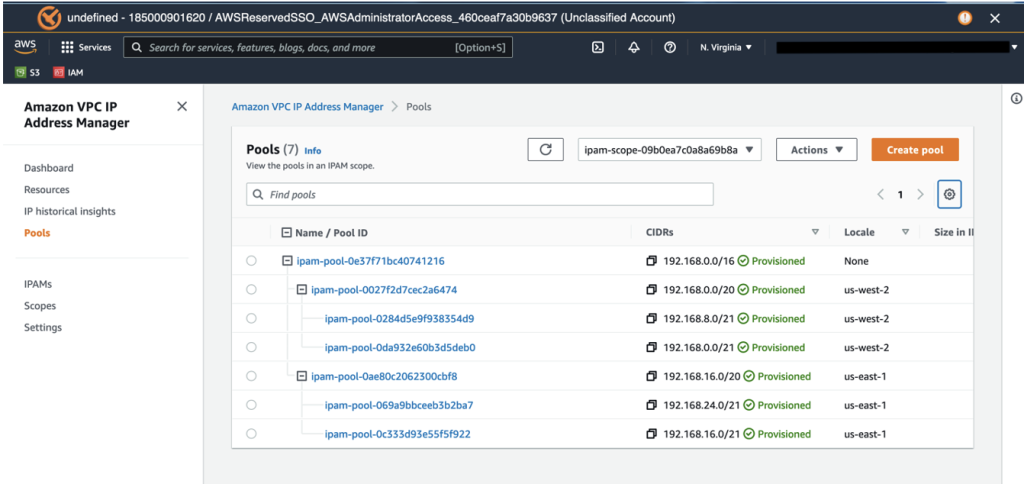Go to previous page of pools
Viewport: 1024px width, 484px height.
click(x=881, y=194)
